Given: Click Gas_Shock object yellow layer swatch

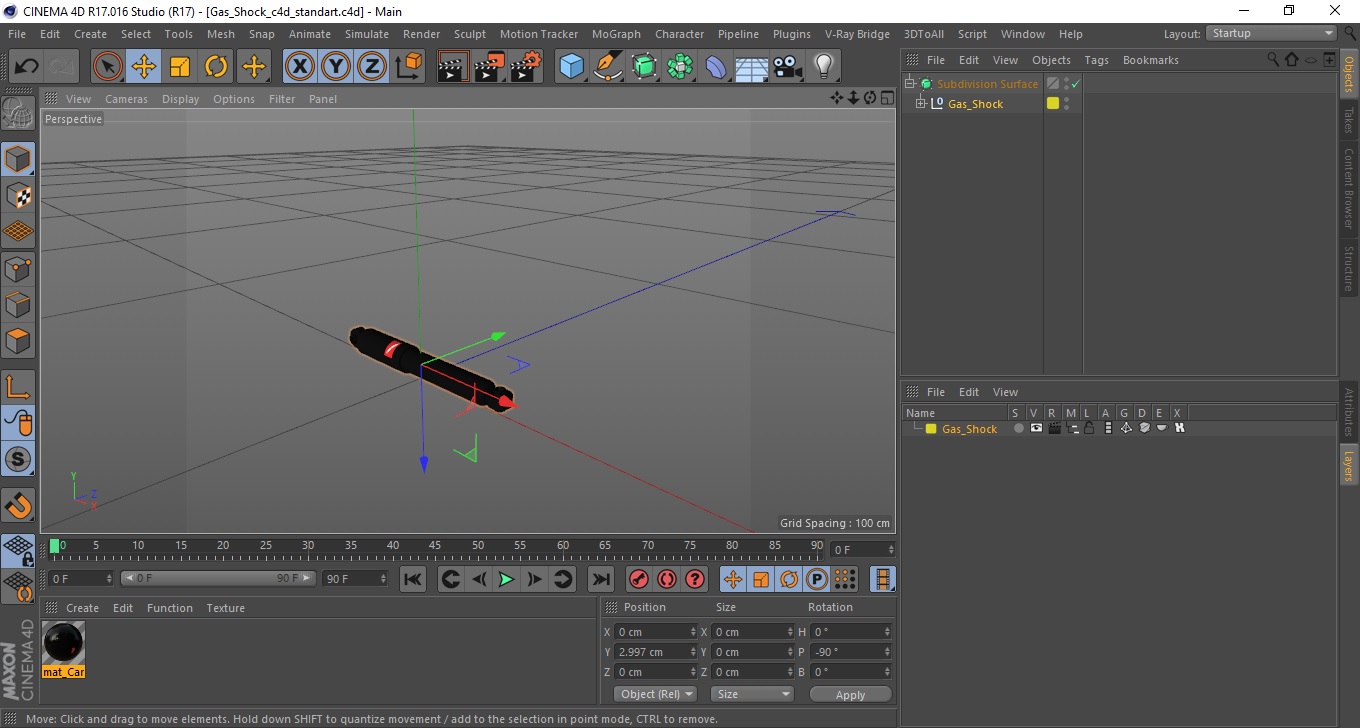Looking at the screenshot, I should click(1053, 103).
